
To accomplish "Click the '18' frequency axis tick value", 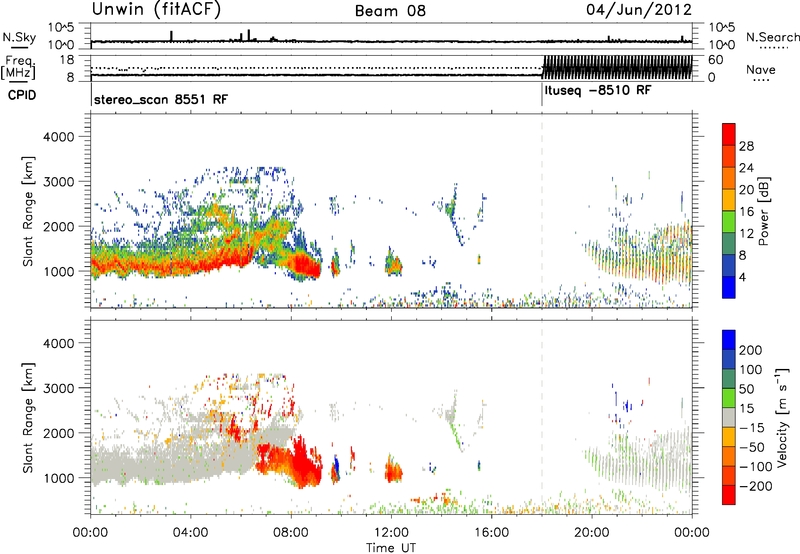I will click(66, 60).
